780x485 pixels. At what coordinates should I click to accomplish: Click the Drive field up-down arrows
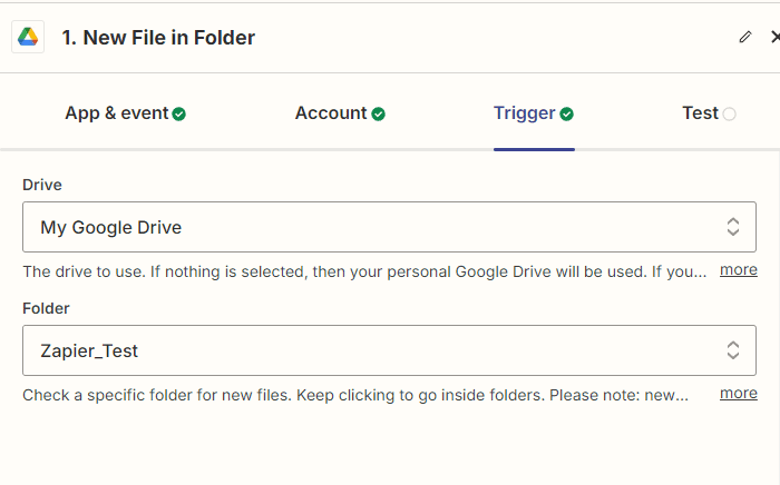(x=733, y=227)
